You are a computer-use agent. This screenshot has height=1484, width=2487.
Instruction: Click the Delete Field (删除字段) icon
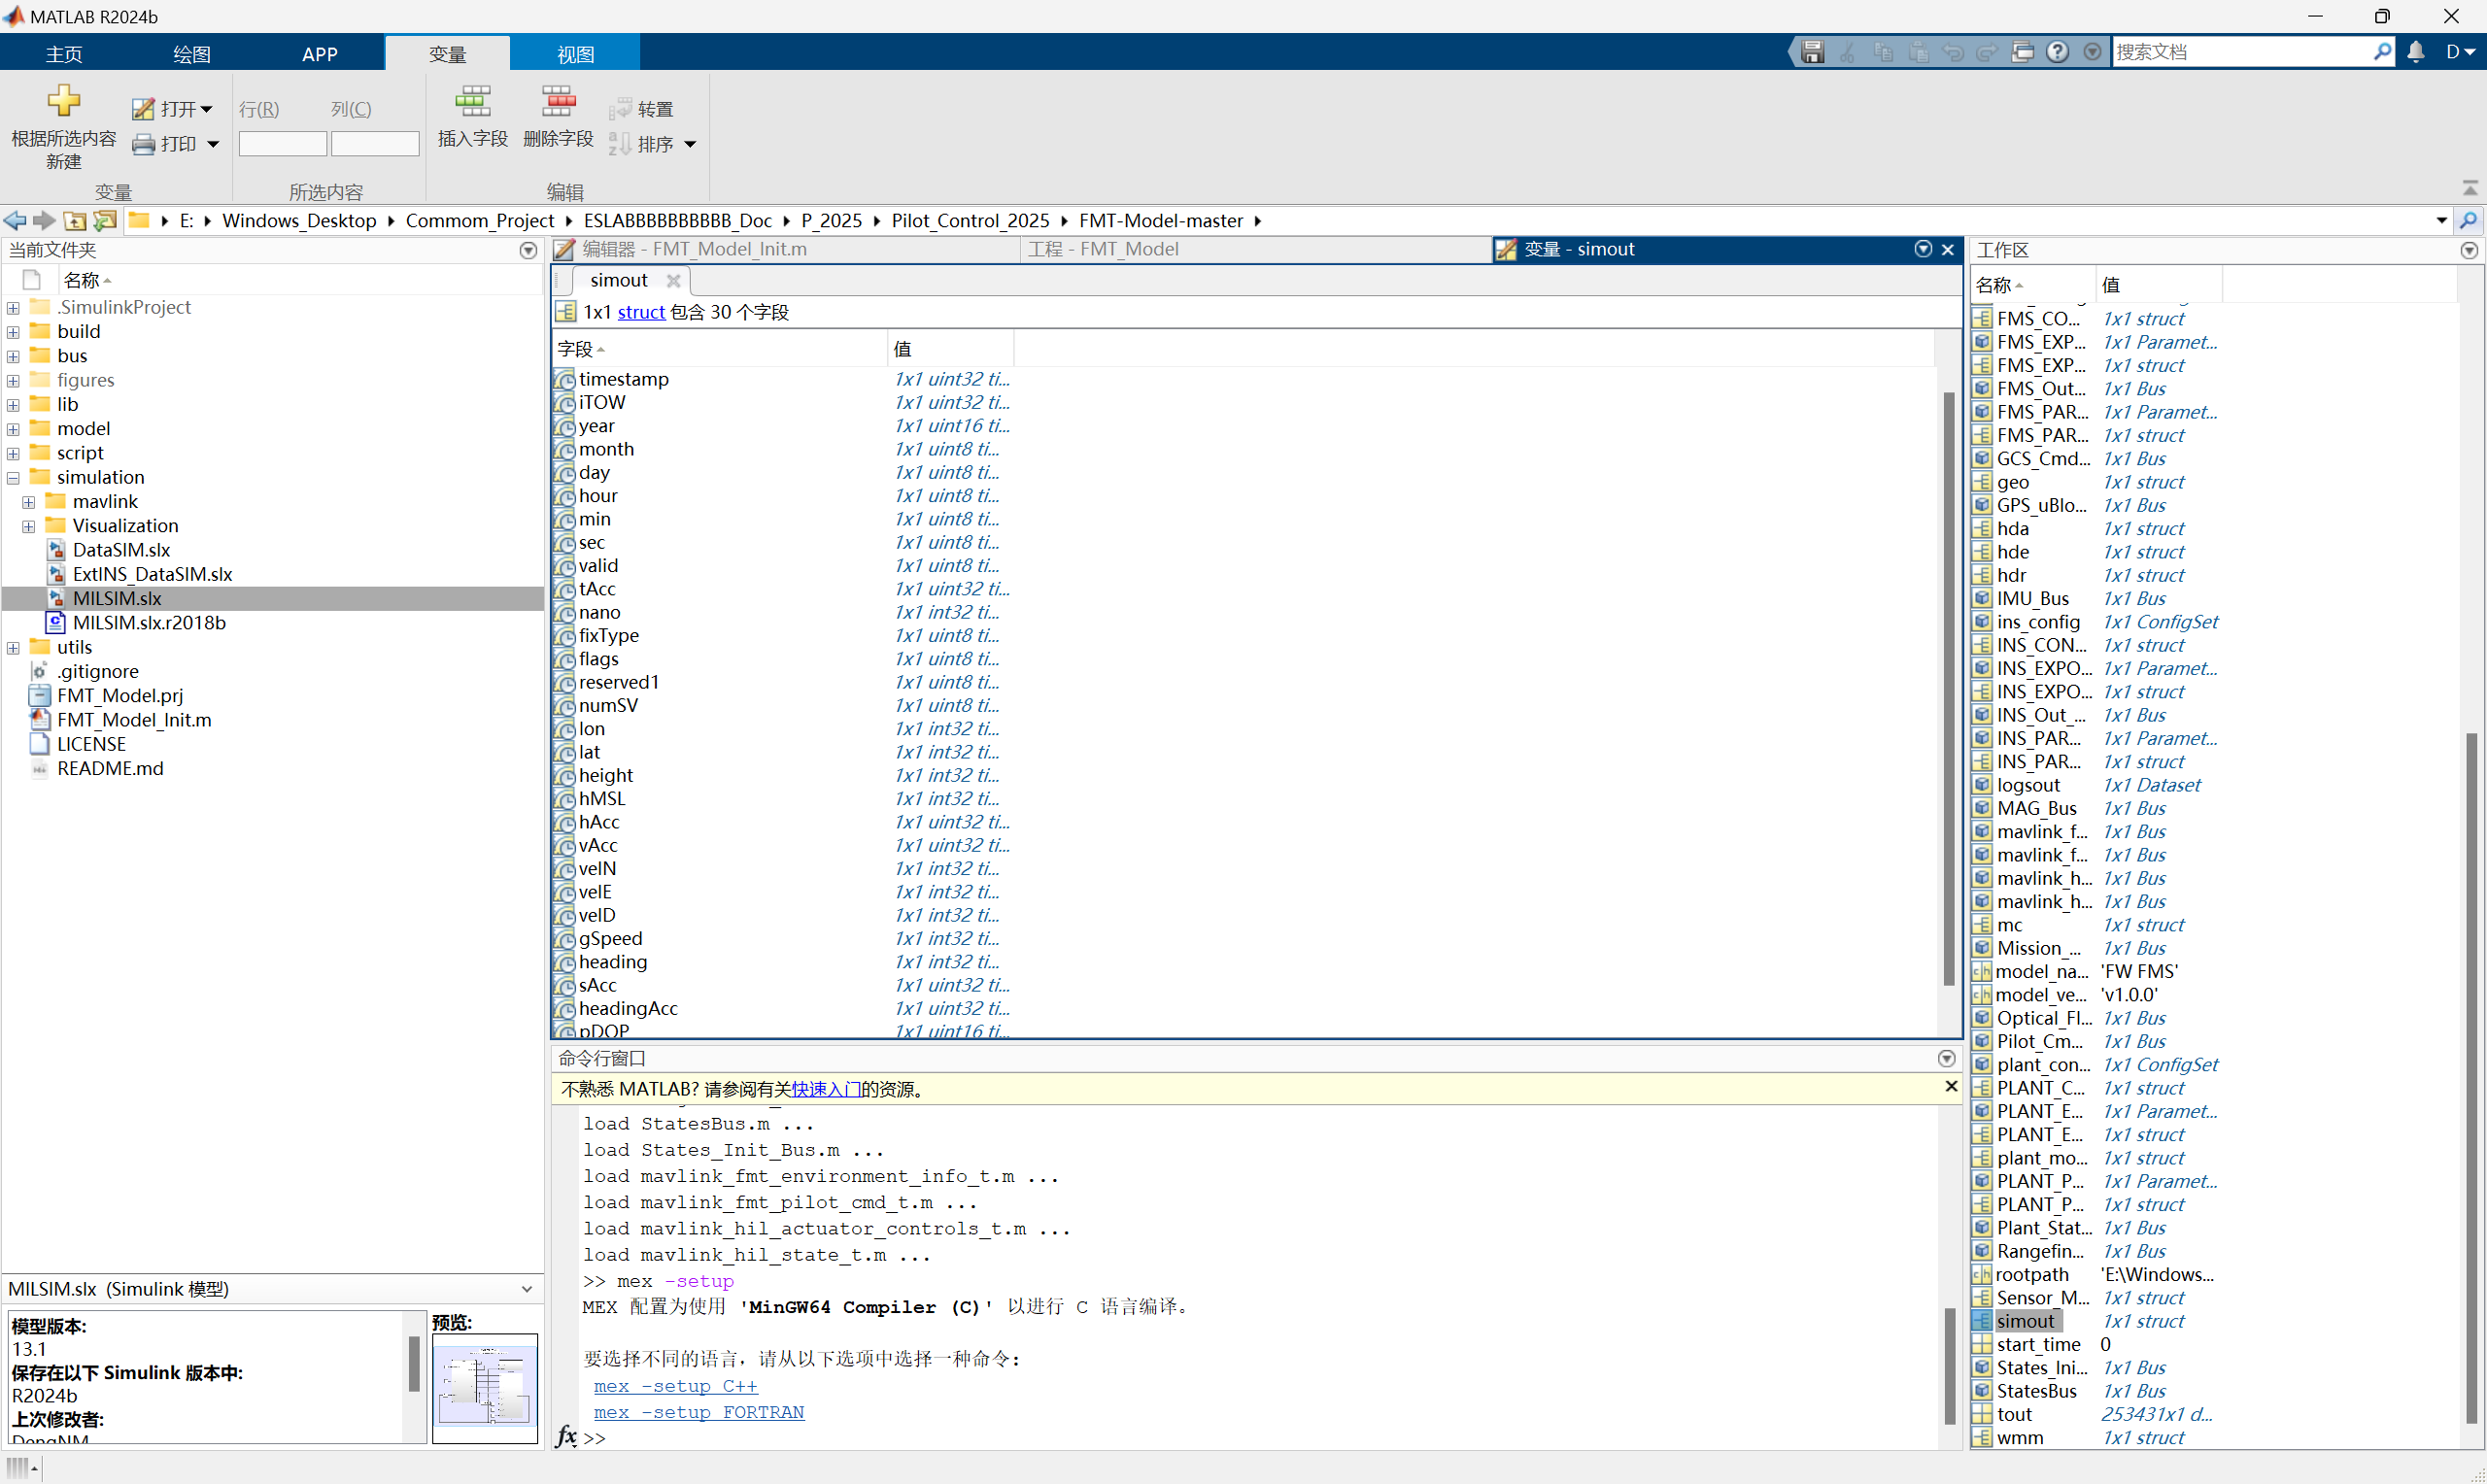click(558, 101)
